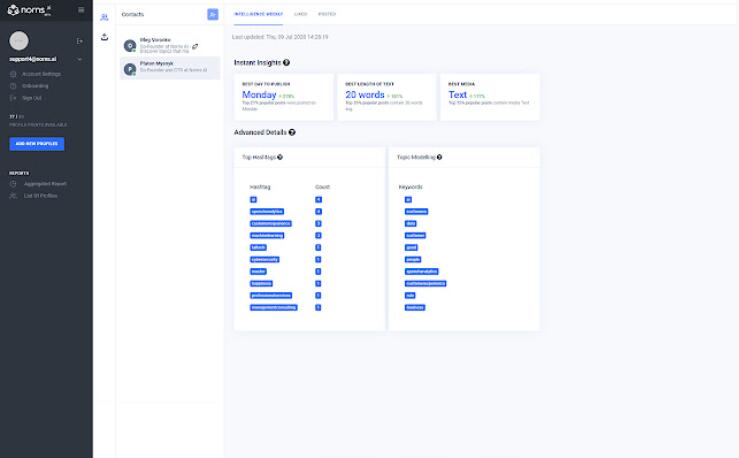
Task: Click the machinelearning hashtag tag
Action: tap(267, 235)
